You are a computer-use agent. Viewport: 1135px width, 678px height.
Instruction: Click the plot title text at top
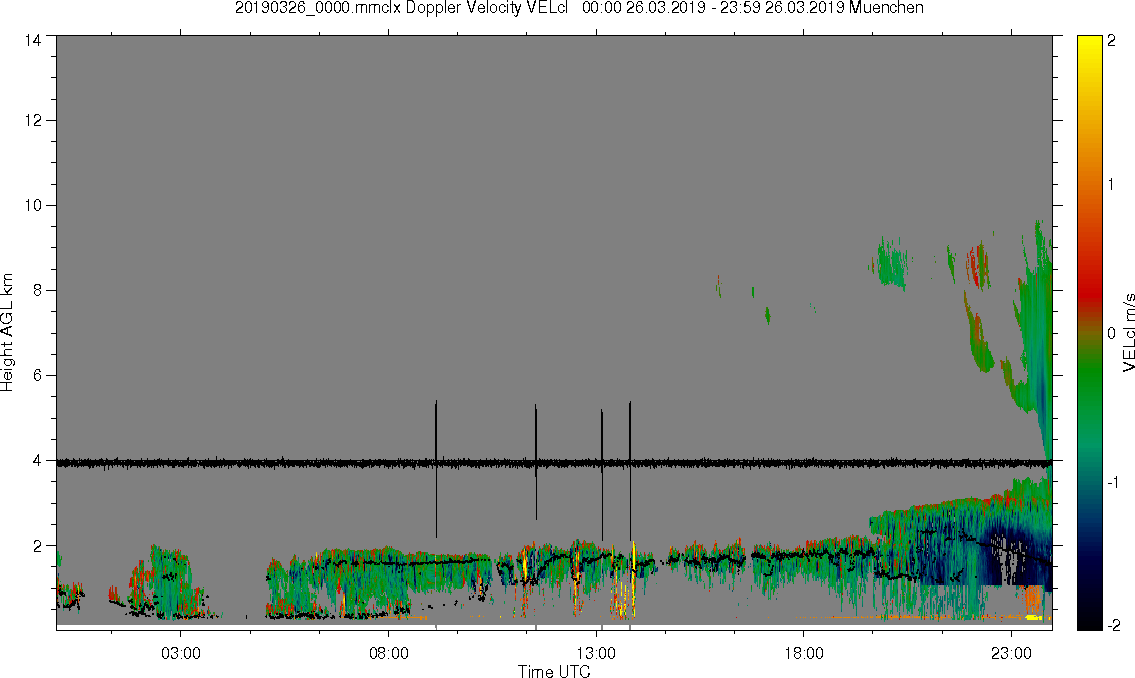579,8
